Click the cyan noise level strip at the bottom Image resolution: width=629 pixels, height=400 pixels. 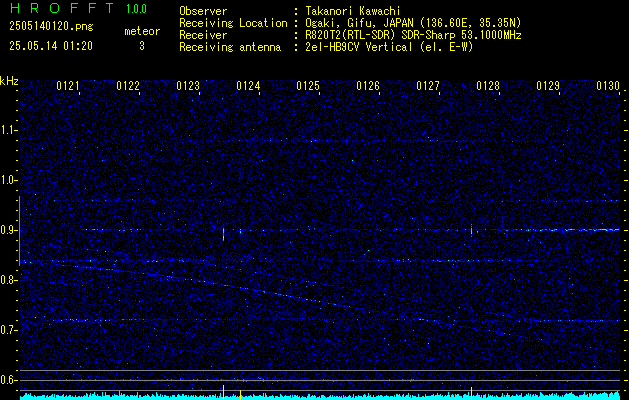click(x=320, y=396)
